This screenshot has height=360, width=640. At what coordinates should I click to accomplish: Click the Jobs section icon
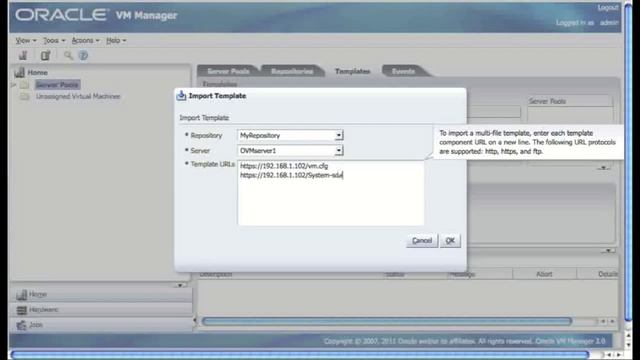pyautogui.click(x=22, y=325)
